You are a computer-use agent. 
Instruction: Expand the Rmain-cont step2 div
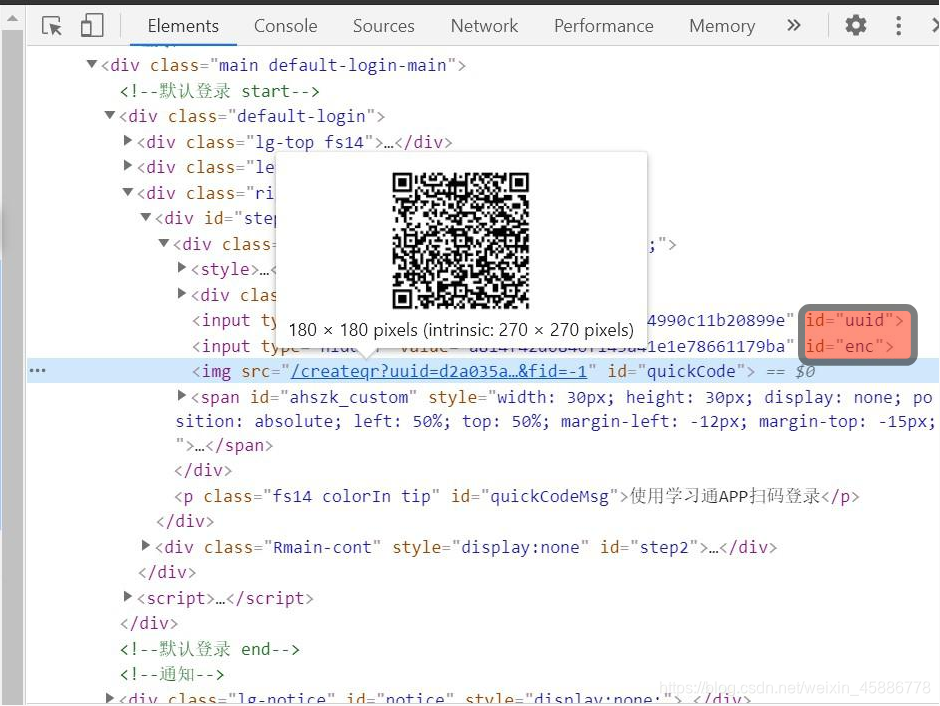click(x=145, y=545)
